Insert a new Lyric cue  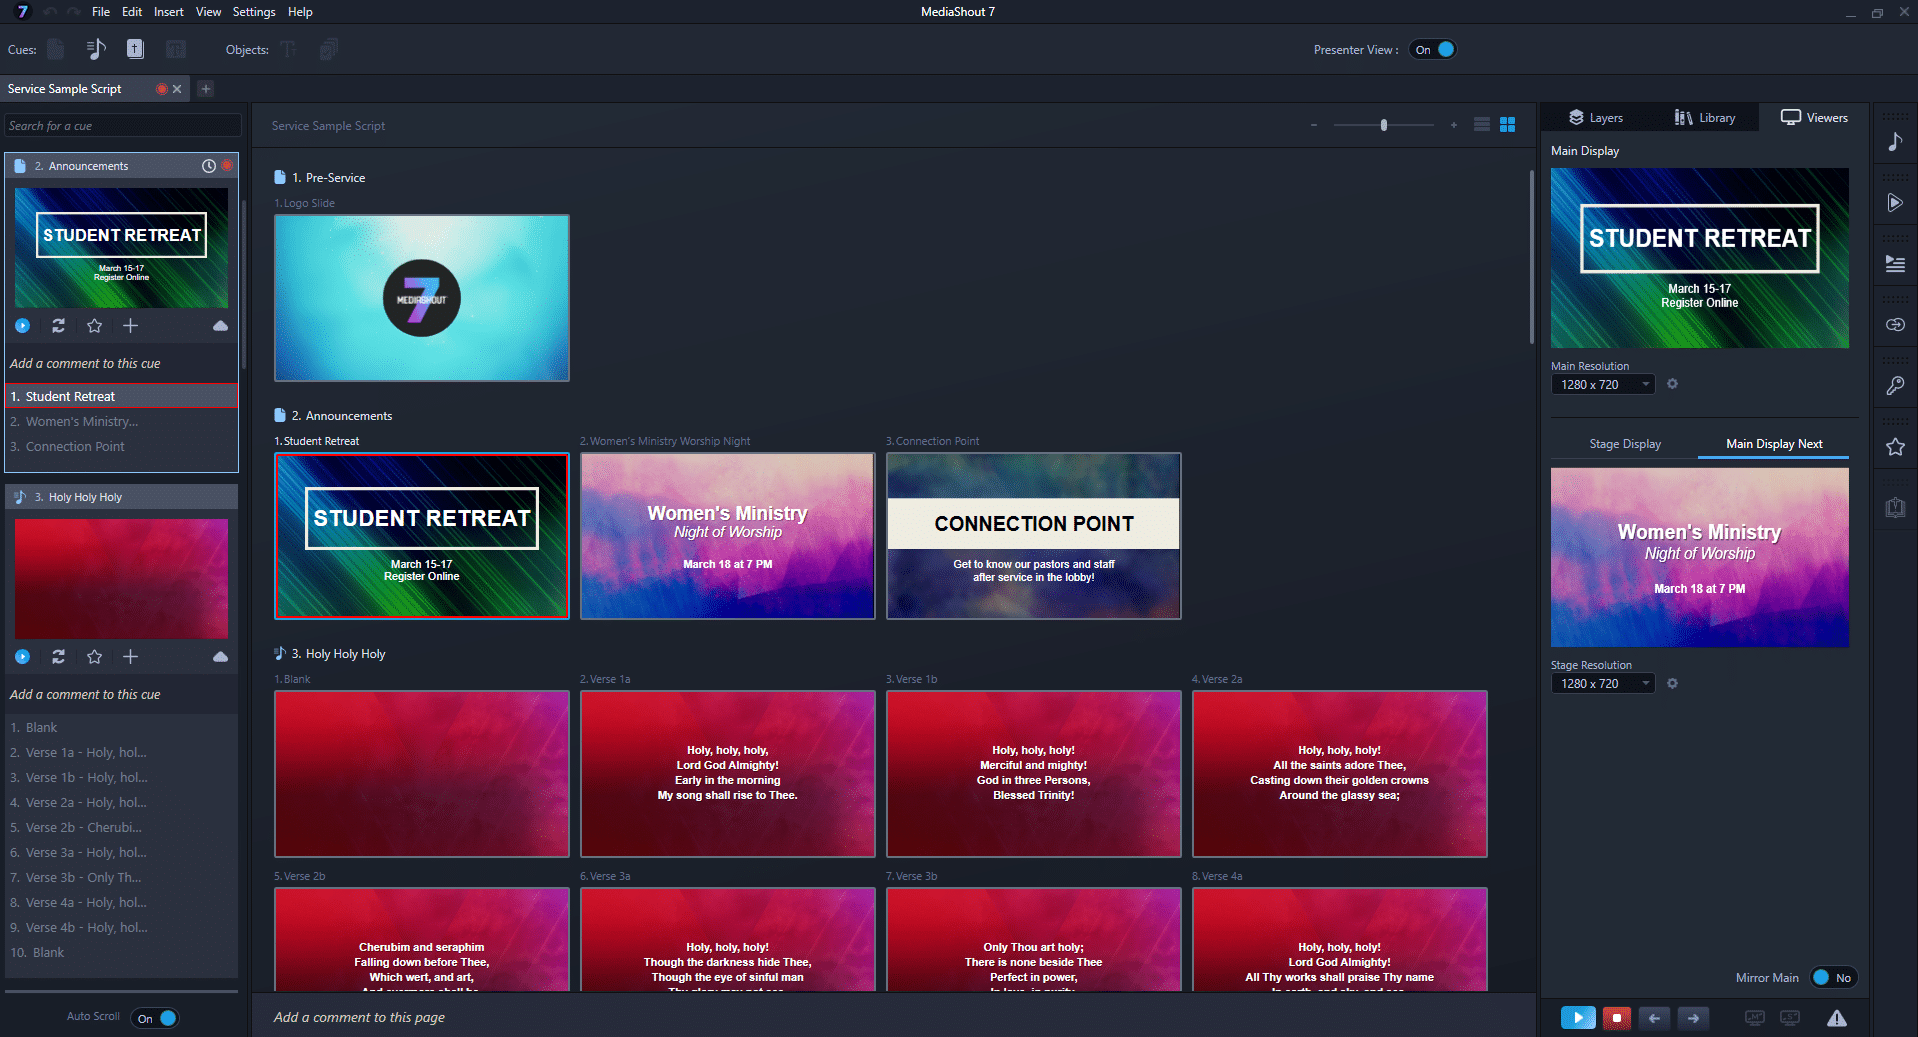96,49
